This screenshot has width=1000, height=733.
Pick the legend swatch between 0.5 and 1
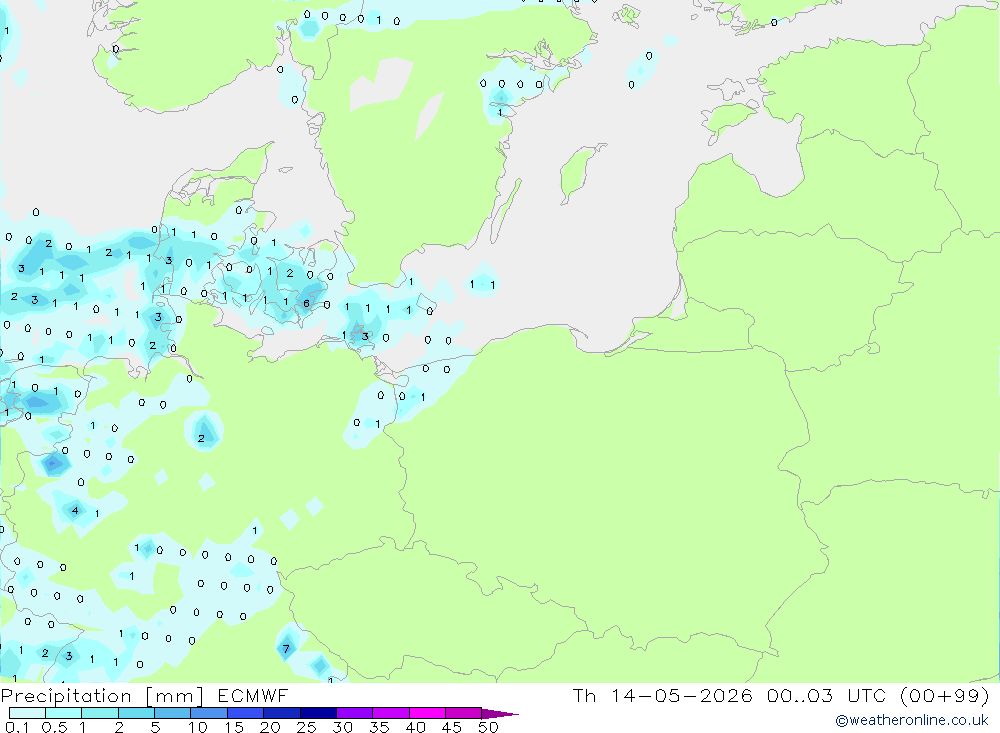64,713
